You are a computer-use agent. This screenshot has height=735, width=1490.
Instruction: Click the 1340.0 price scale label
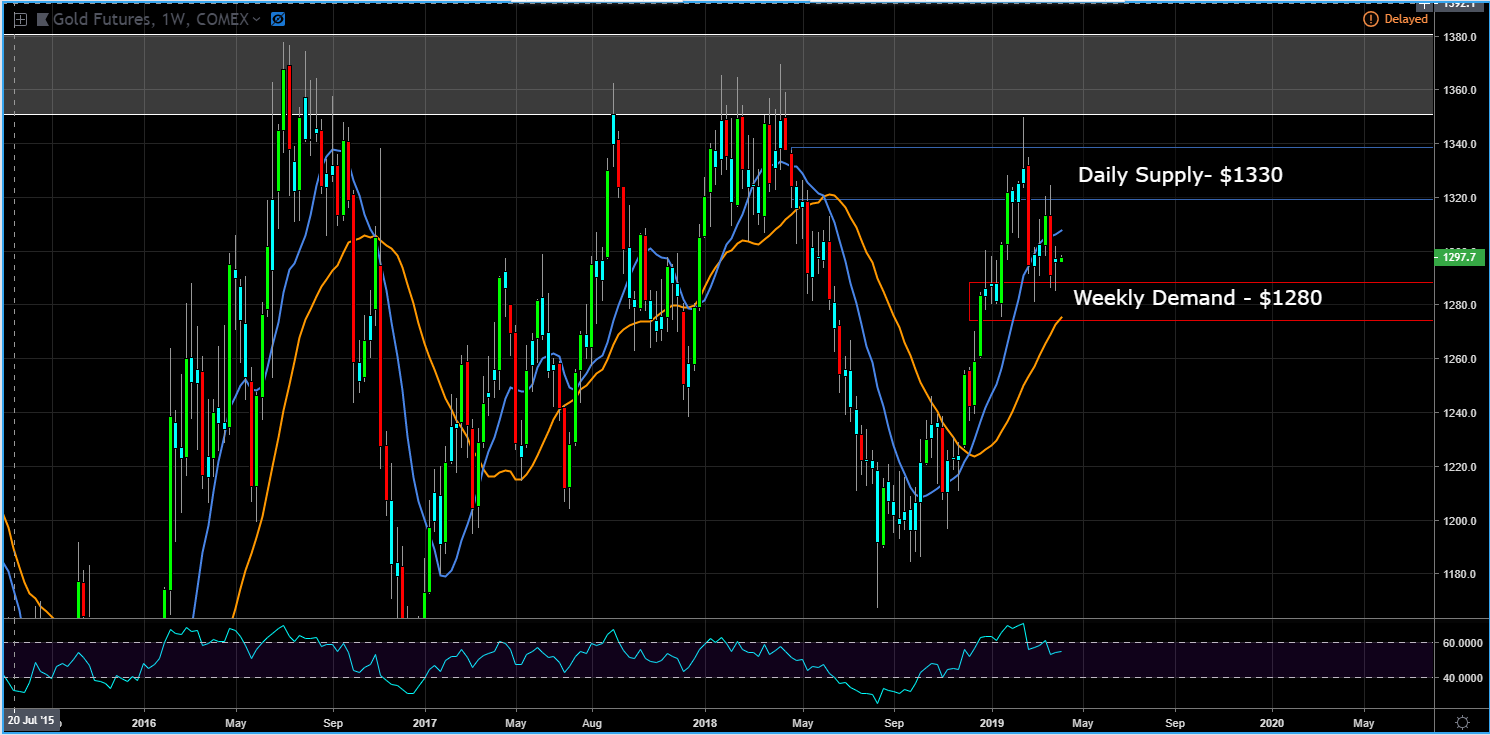(x=1459, y=144)
